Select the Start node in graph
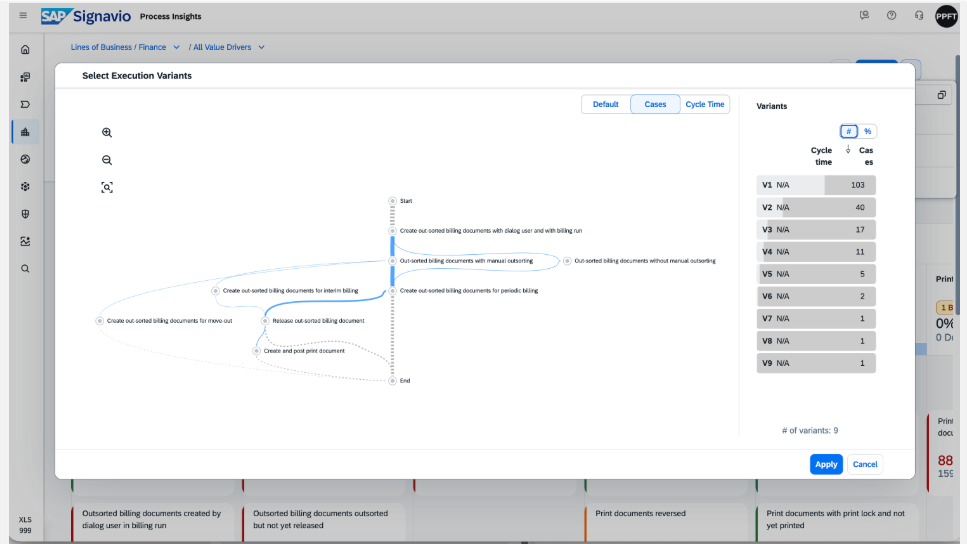 tap(392, 201)
